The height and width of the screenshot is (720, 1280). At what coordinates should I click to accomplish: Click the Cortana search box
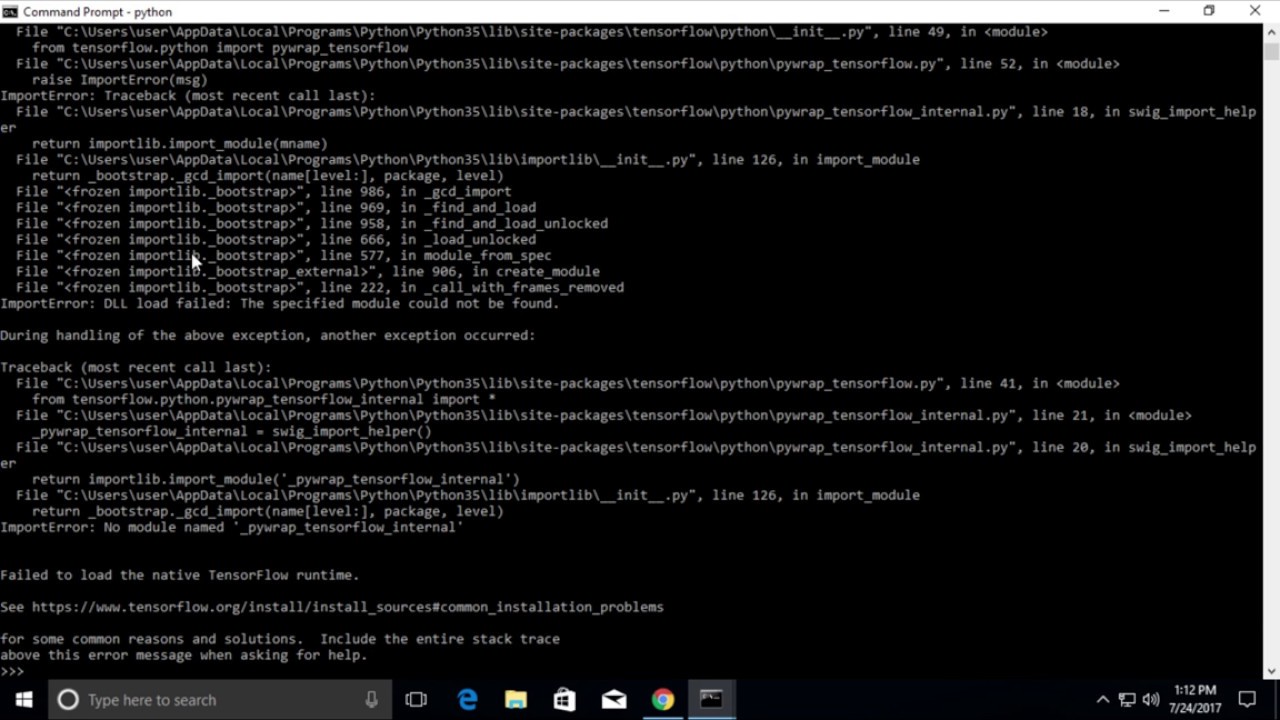pos(220,699)
